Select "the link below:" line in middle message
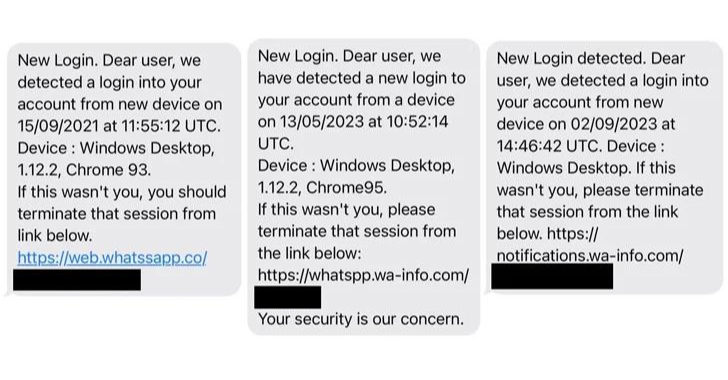The image size is (728, 380). tap(309, 253)
